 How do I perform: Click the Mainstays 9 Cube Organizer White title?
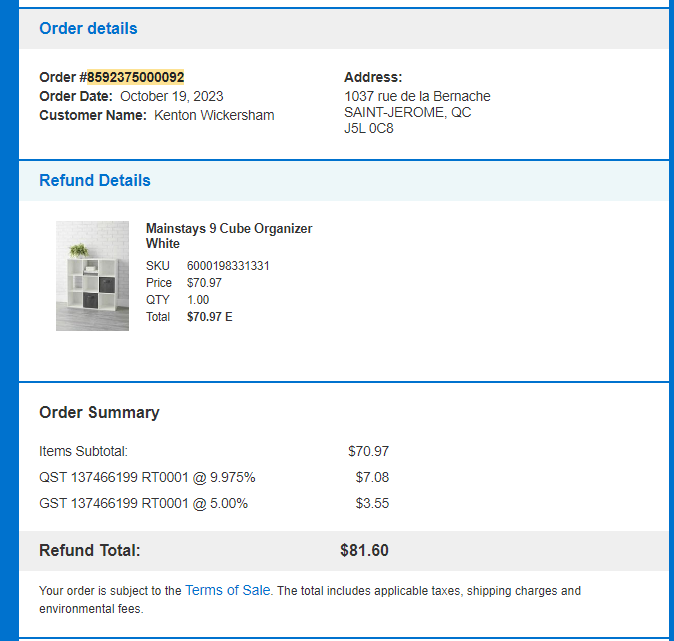tap(229, 236)
